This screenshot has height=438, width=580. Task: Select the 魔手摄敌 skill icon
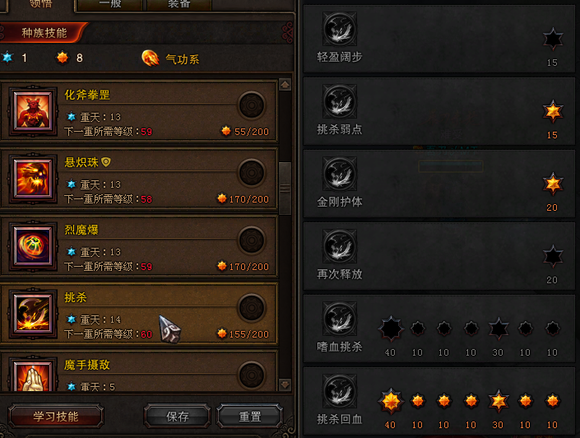(x=33, y=375)
